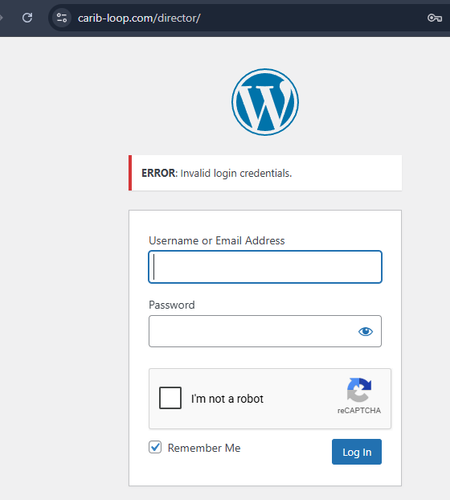Click the Password label
The image size is (450, 500).
(172, 305)
